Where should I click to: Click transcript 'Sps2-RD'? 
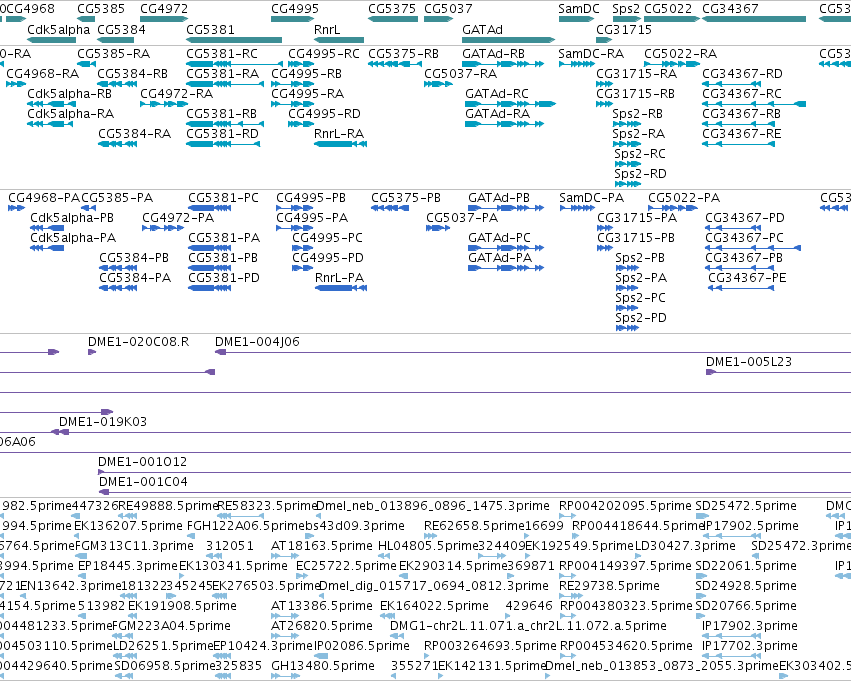[640, 174]
